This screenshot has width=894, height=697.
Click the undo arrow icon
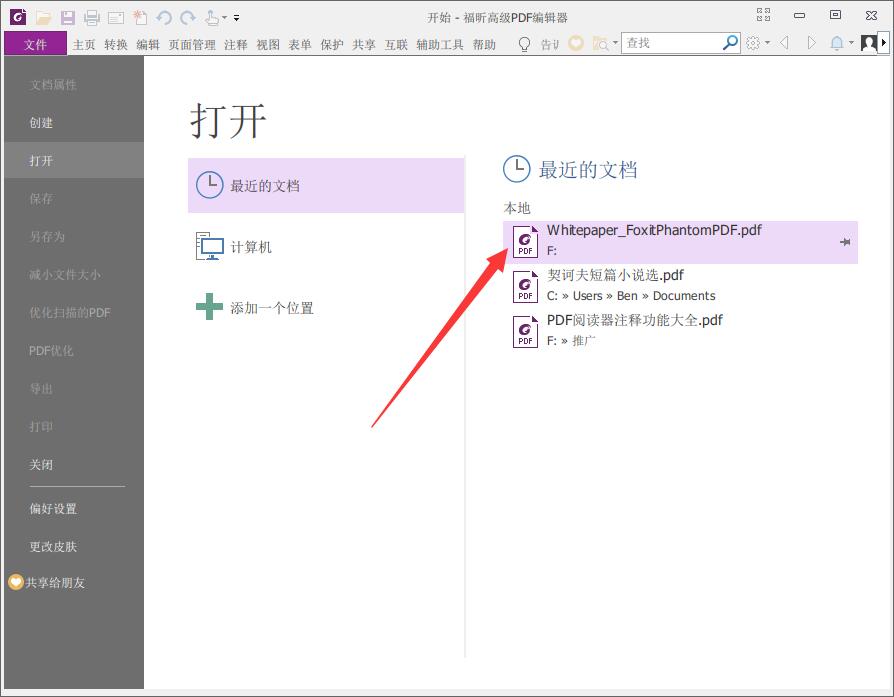click(x=164, y=18)
